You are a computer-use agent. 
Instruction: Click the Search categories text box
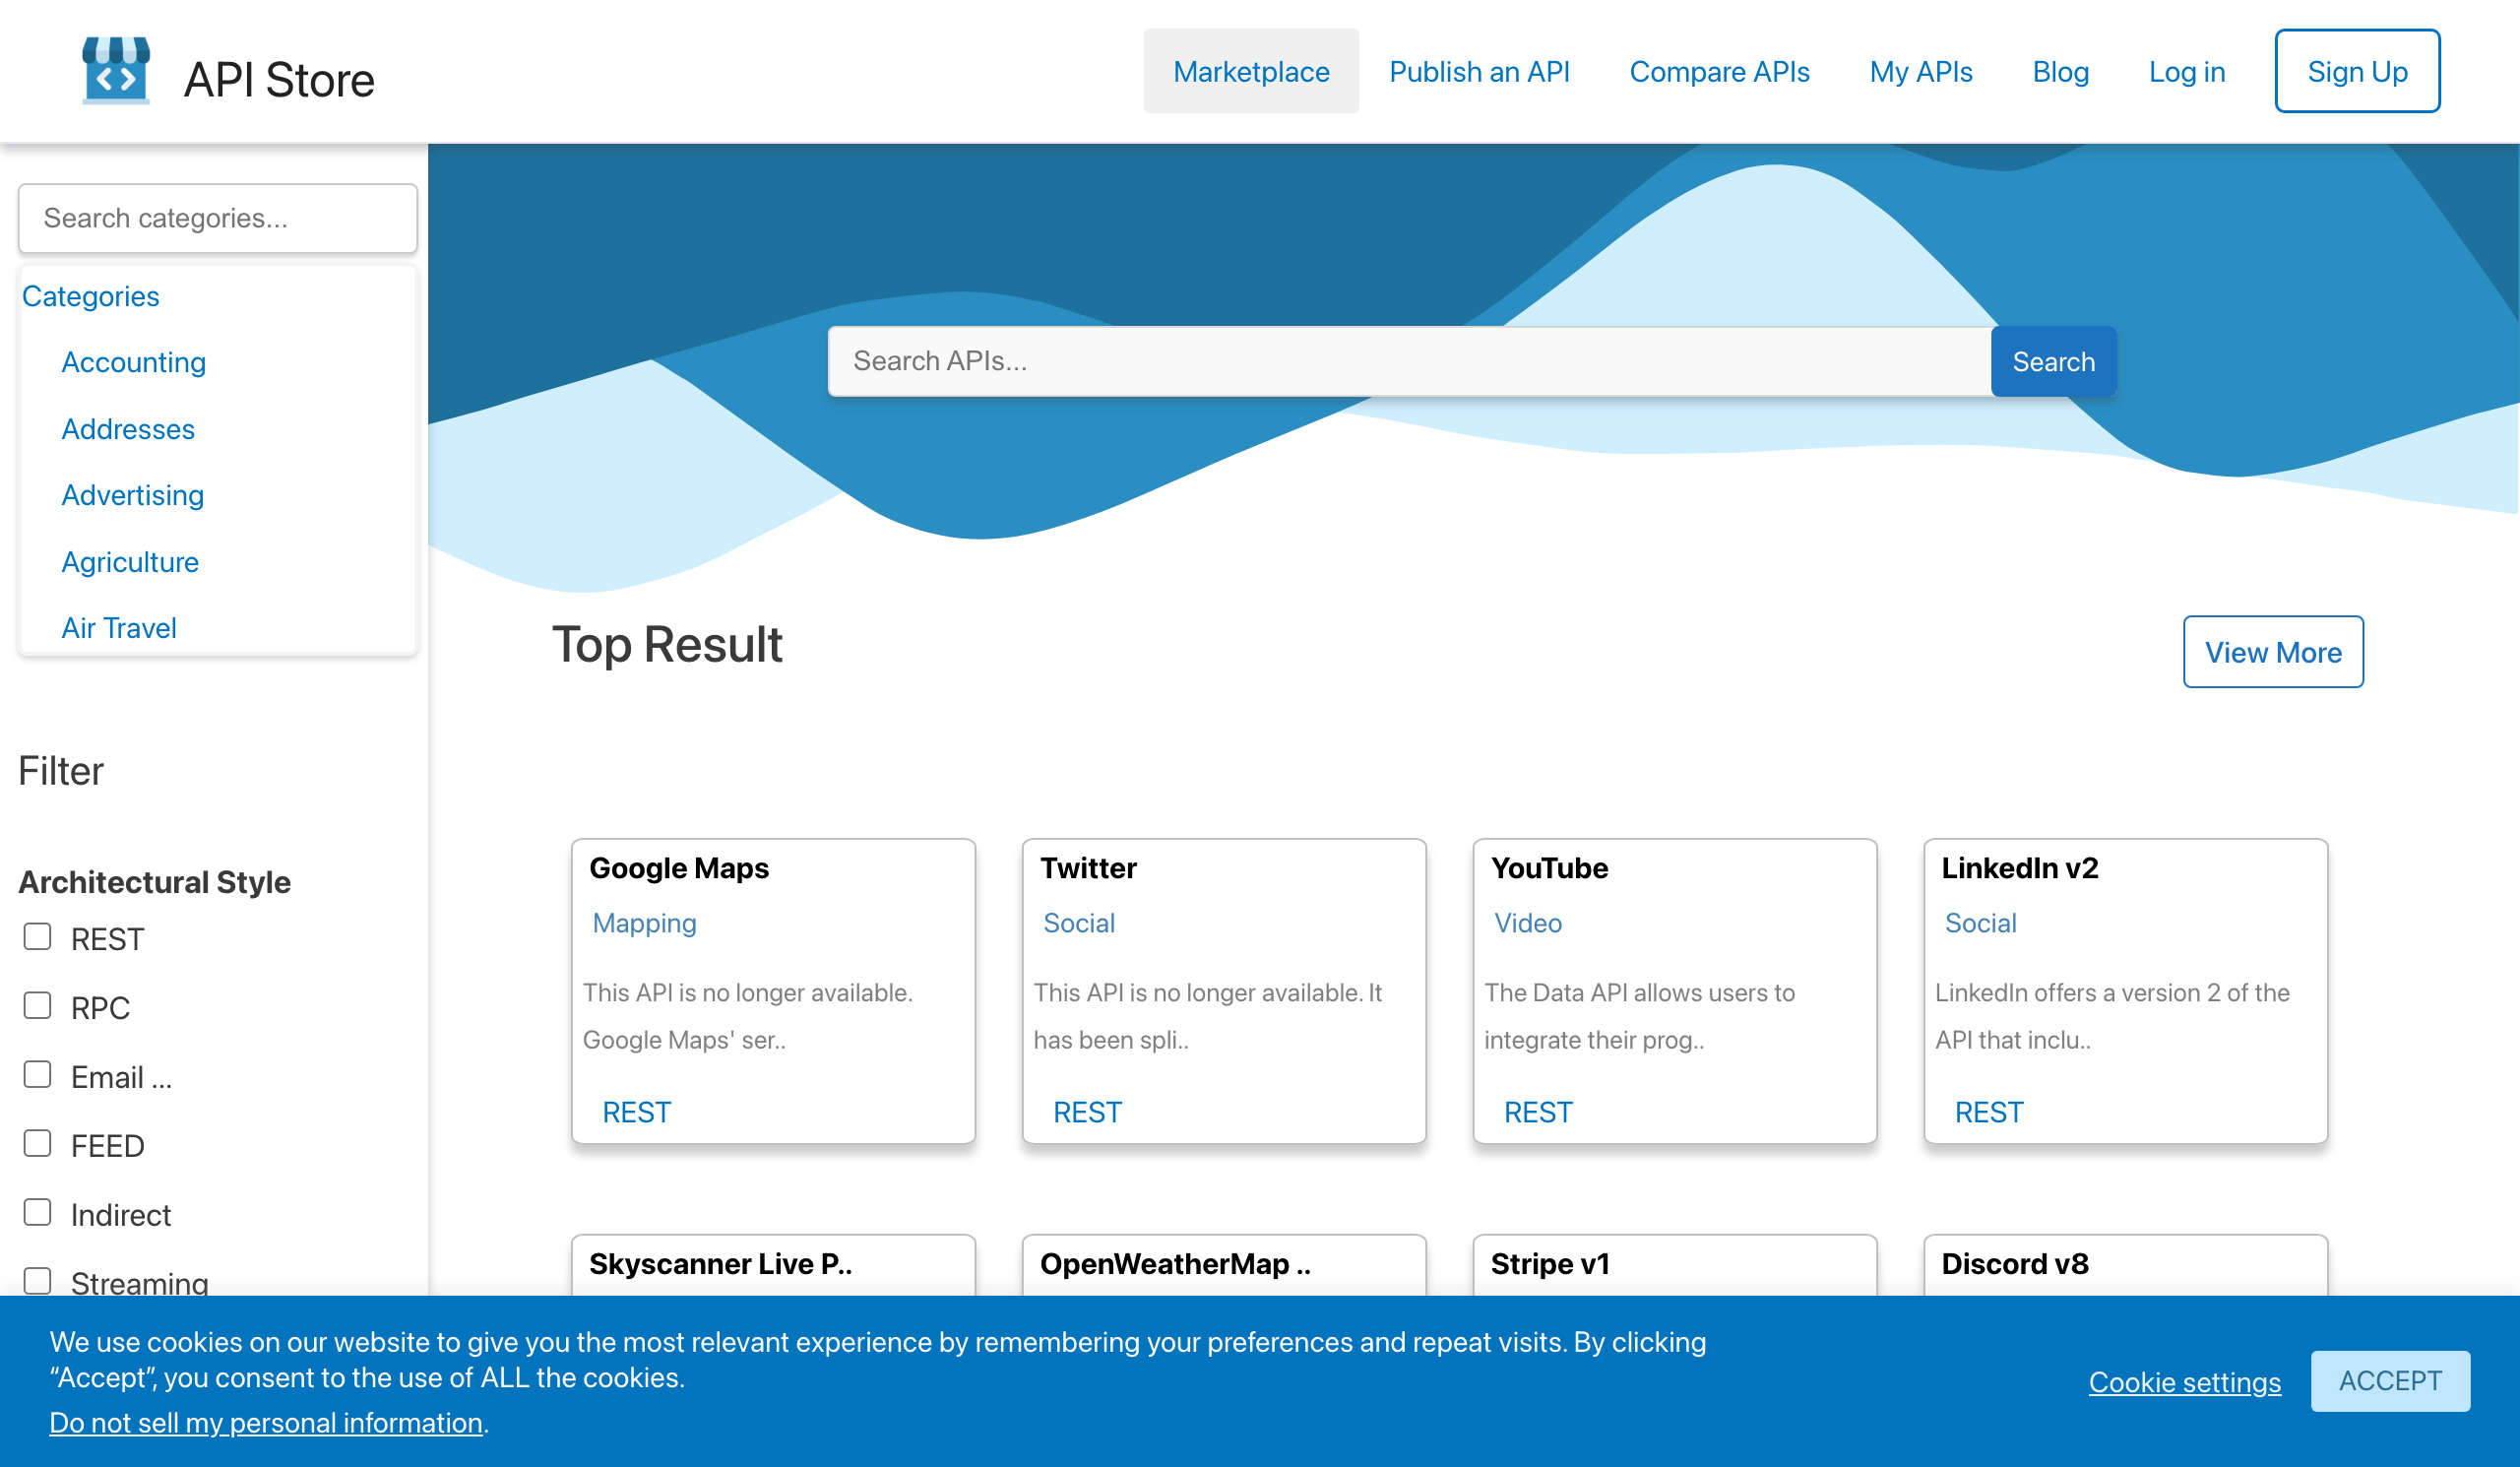point(217,218)
